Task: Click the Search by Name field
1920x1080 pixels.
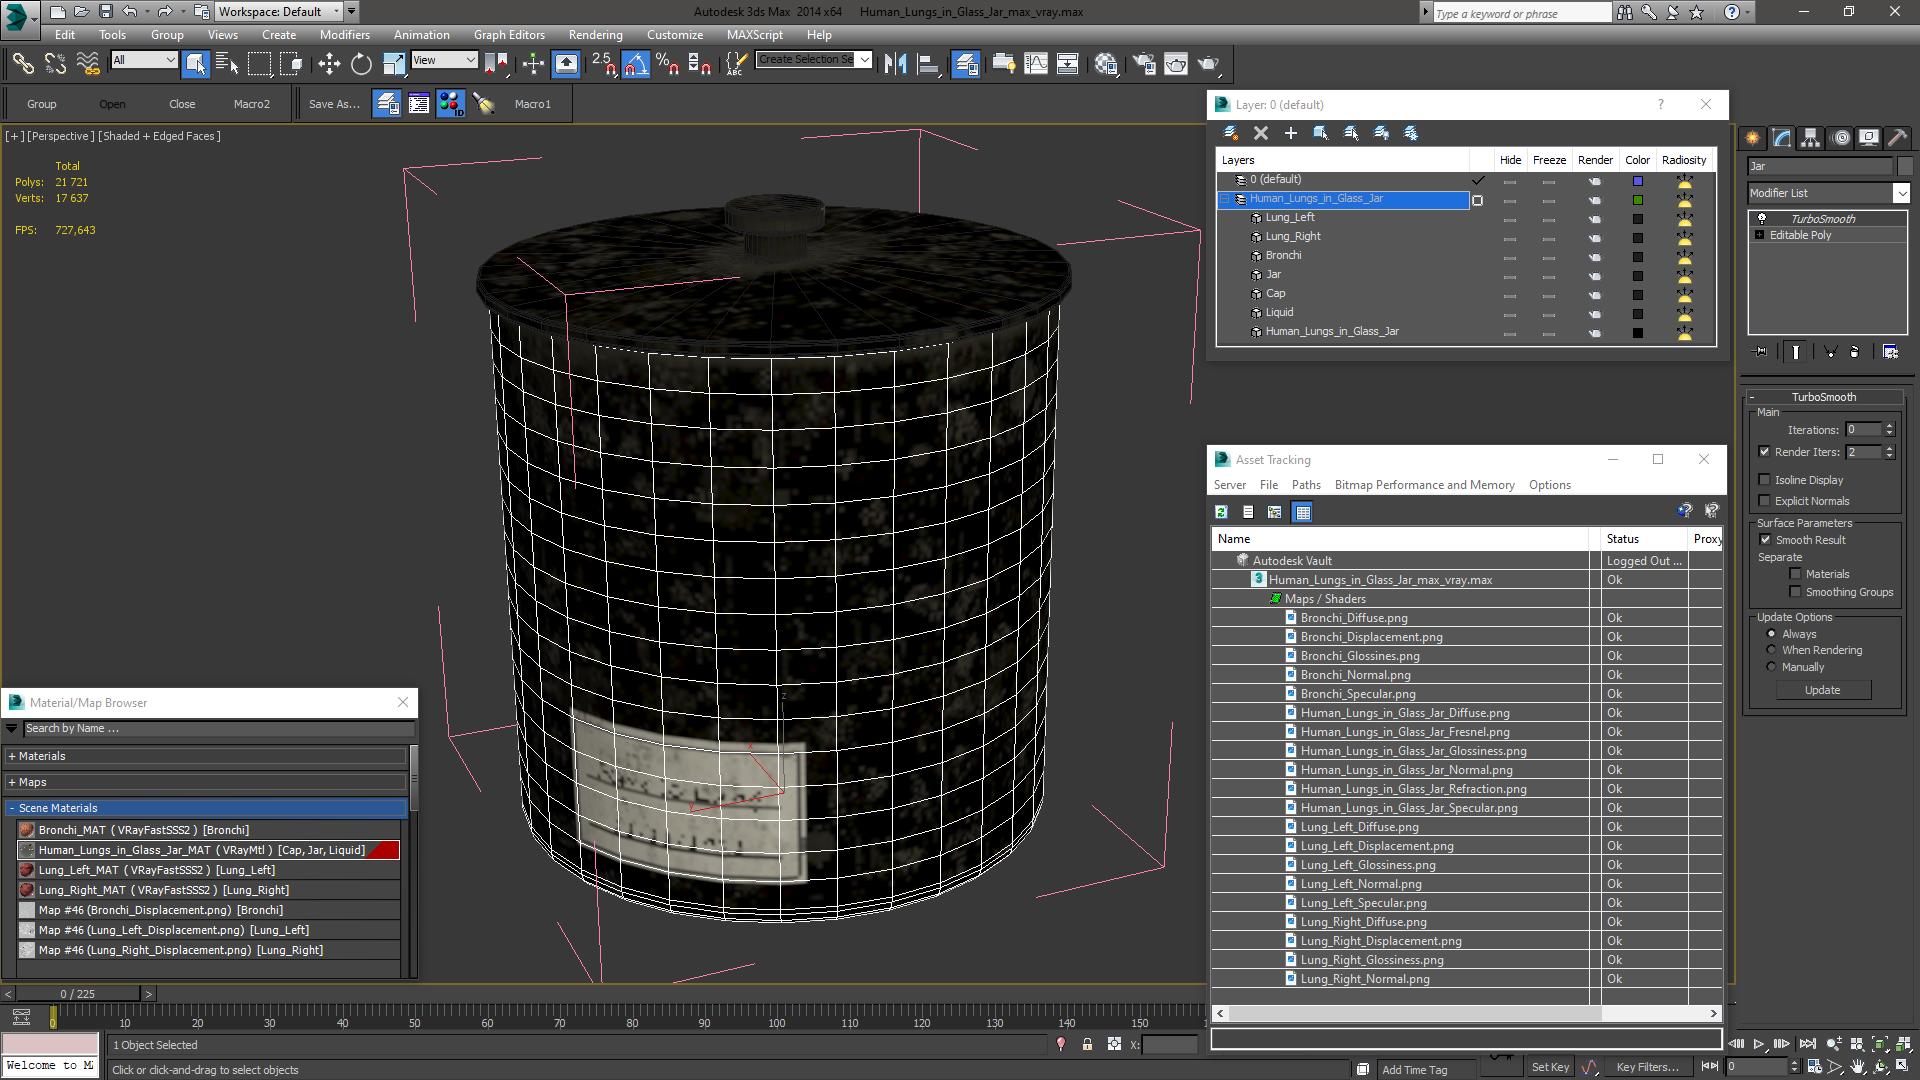Action: [x=218, y=728]
